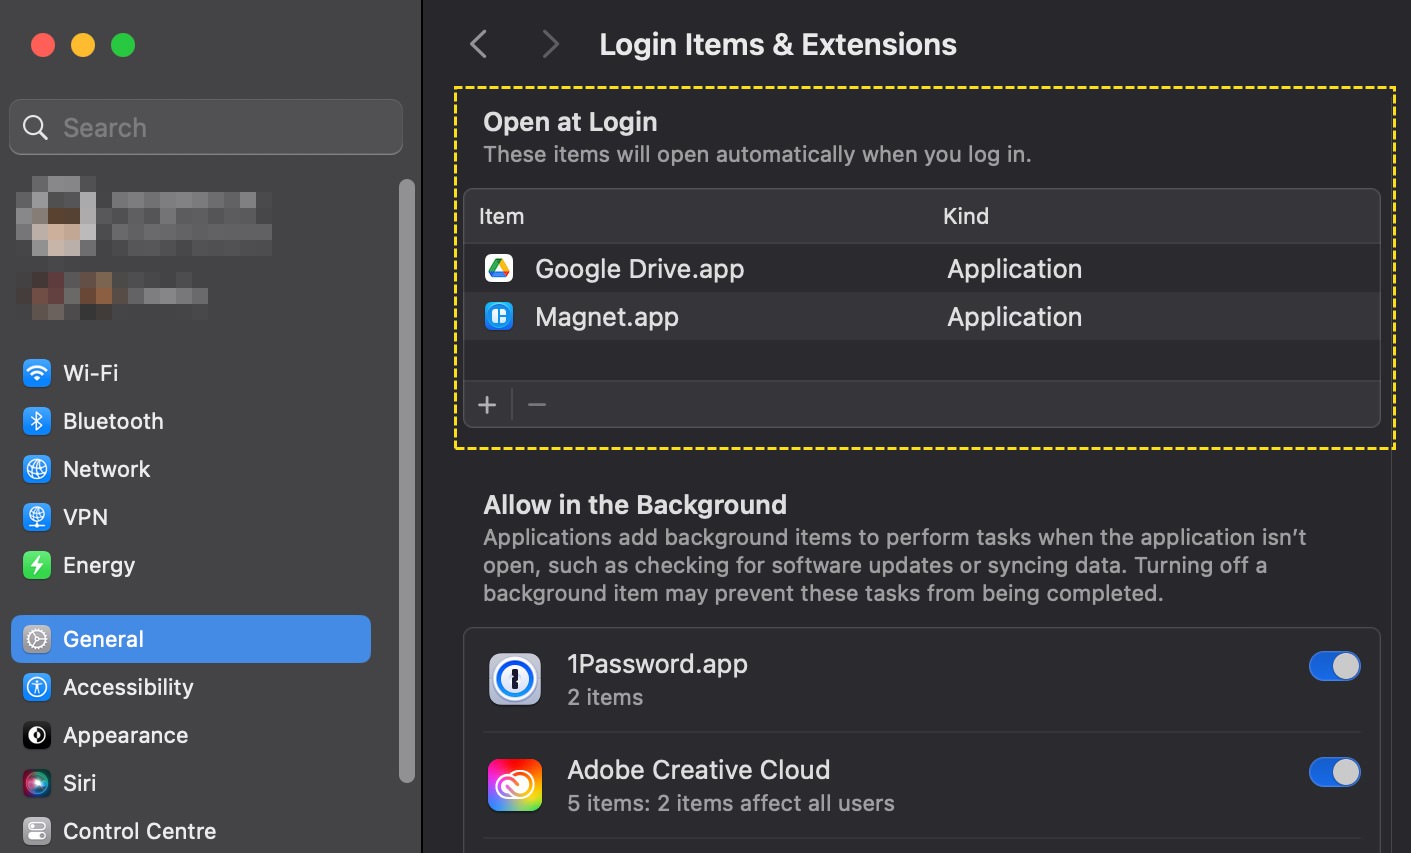Click the red close window button
The height and width of the screenshot is (853, 1411).
[43, 45]
